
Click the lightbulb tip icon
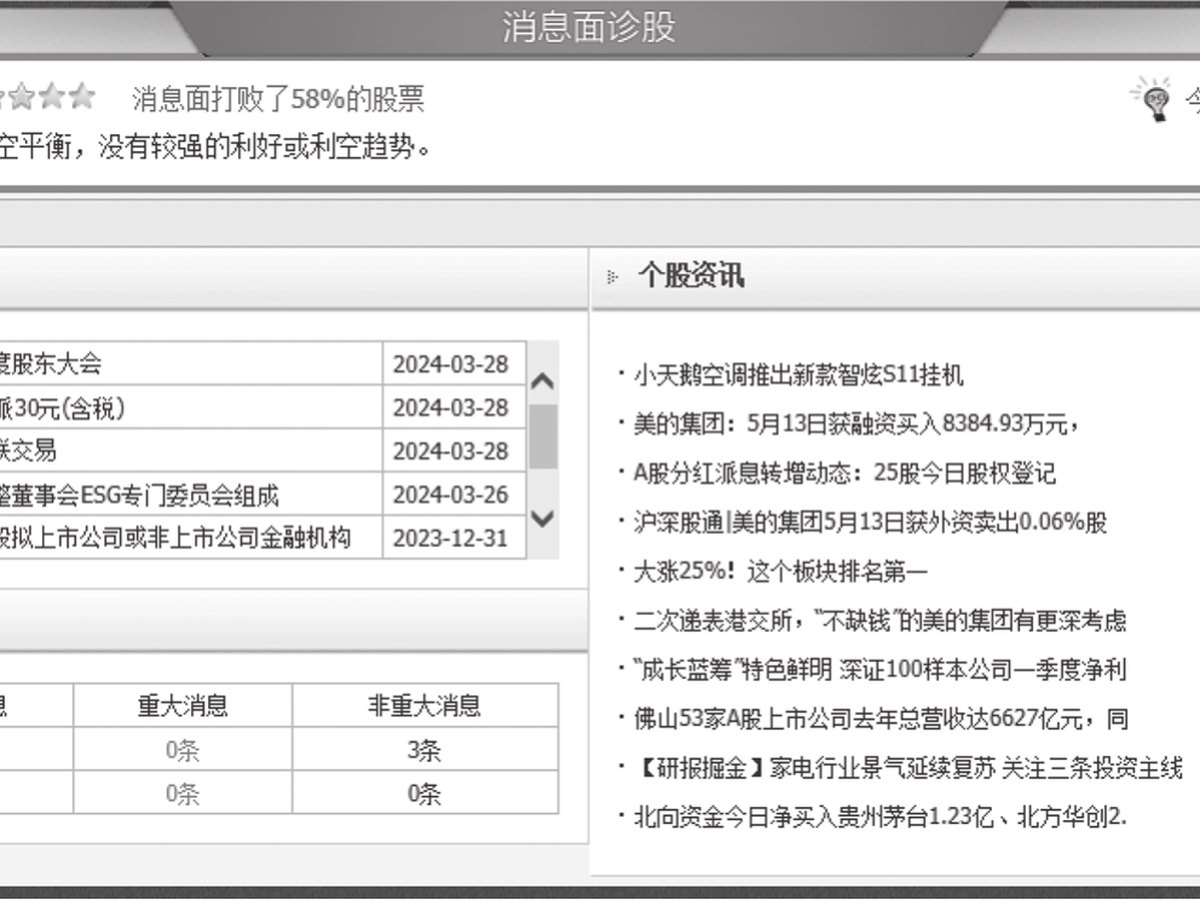(x=1153, y=99)
